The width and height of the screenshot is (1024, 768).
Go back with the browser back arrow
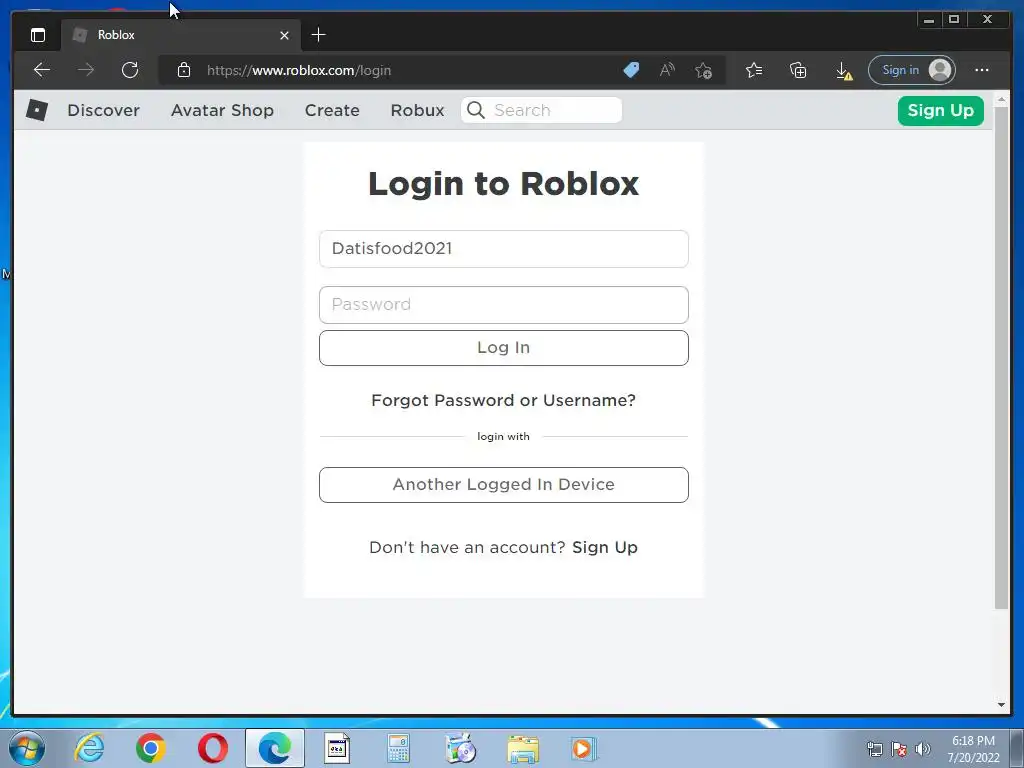click(x=42, y=70)
